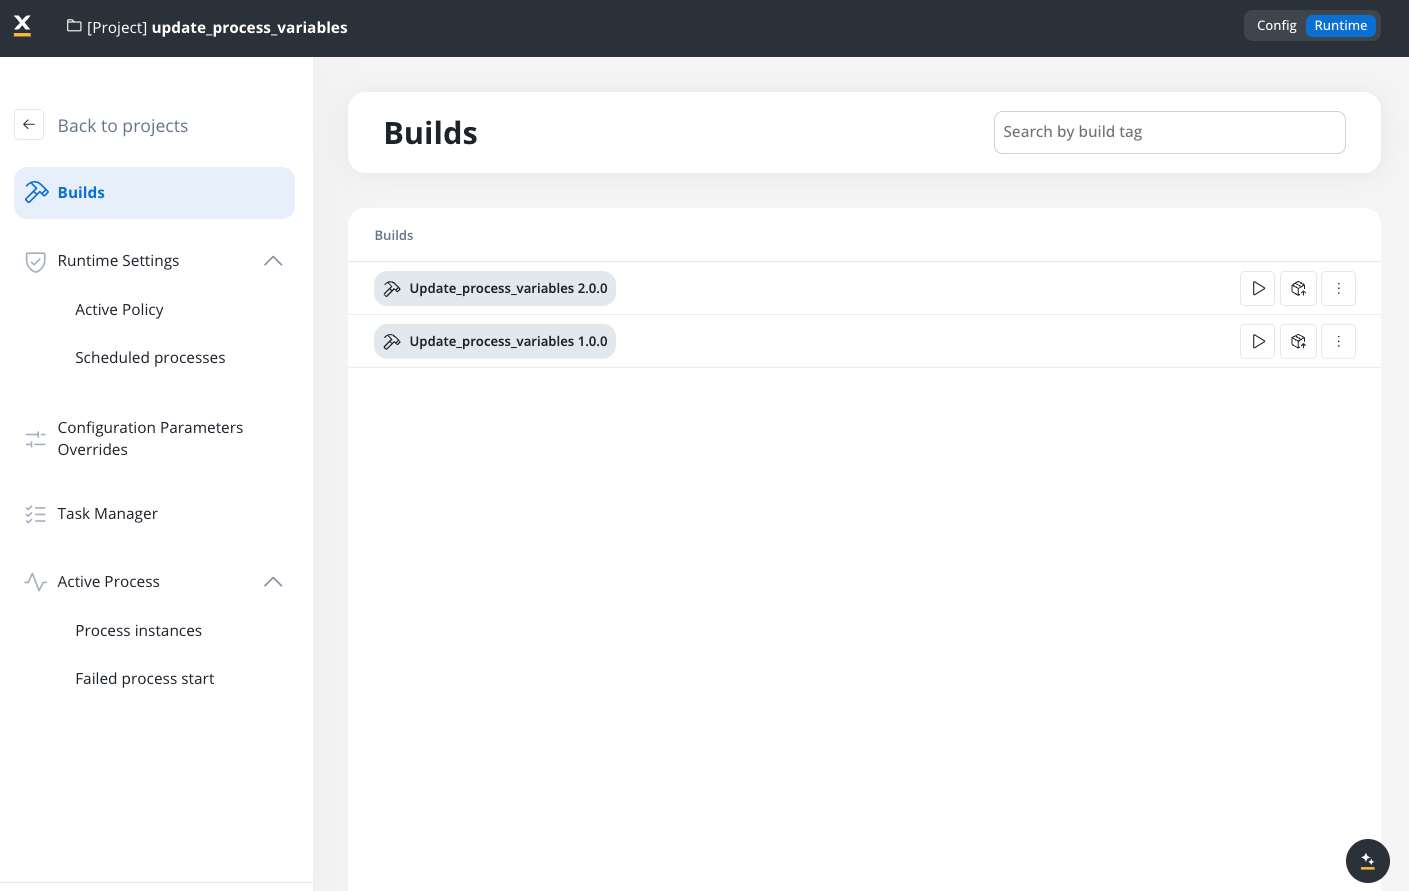Switch to Config mode
The width and height of the screenshot is (1409, 891).
click(1276, 26)
